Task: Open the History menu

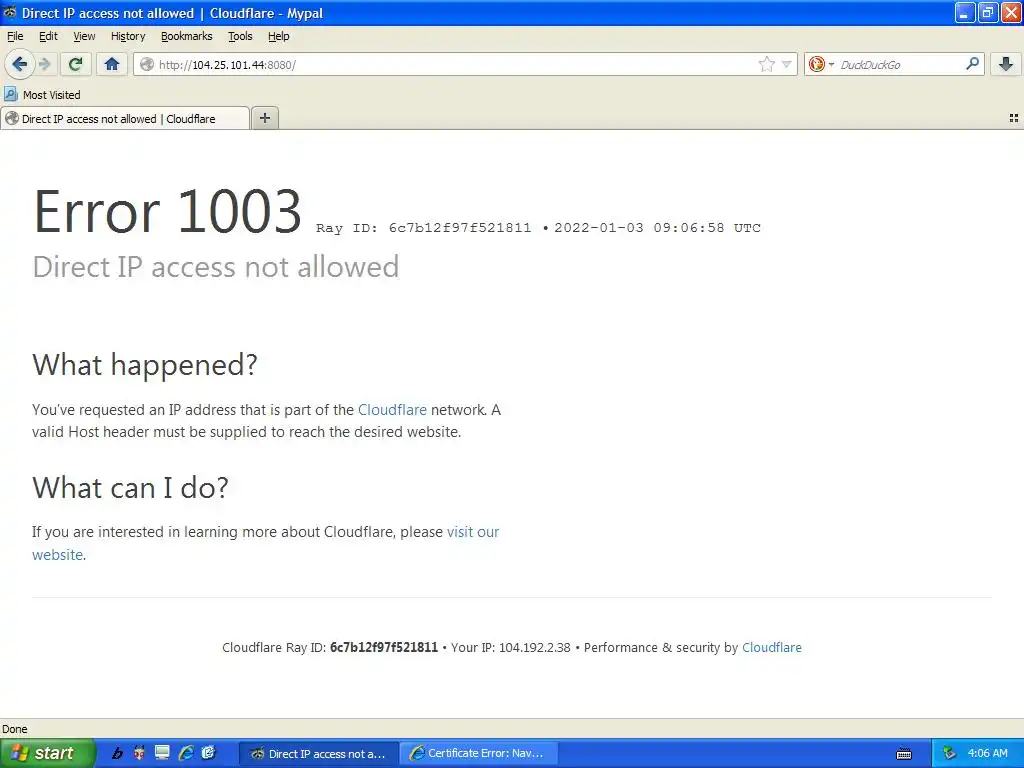Action: pyautogui.click(x=128, y=36)
